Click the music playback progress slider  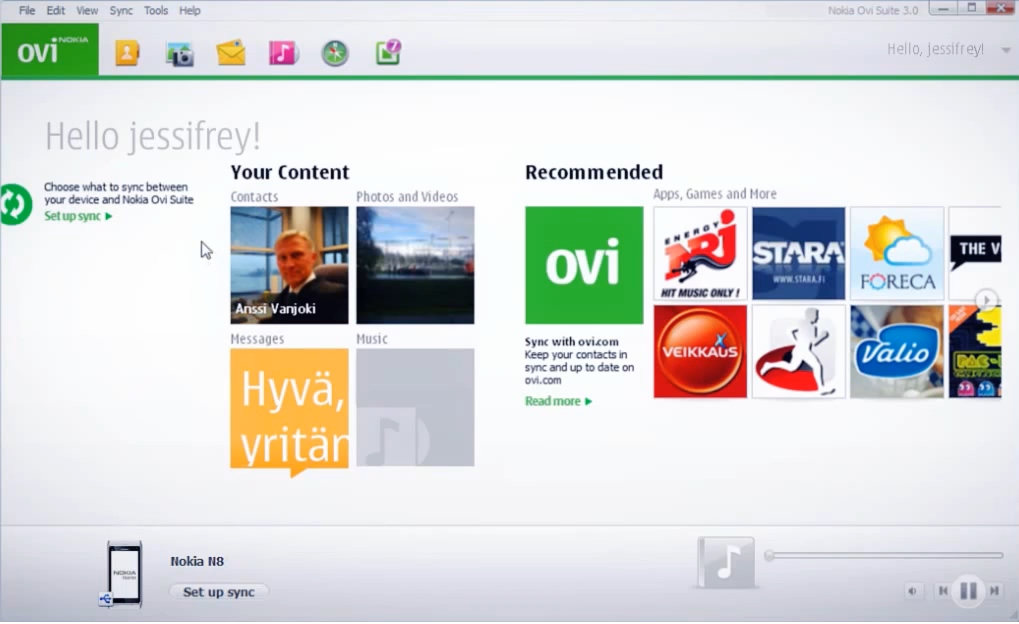pos(883,555)
